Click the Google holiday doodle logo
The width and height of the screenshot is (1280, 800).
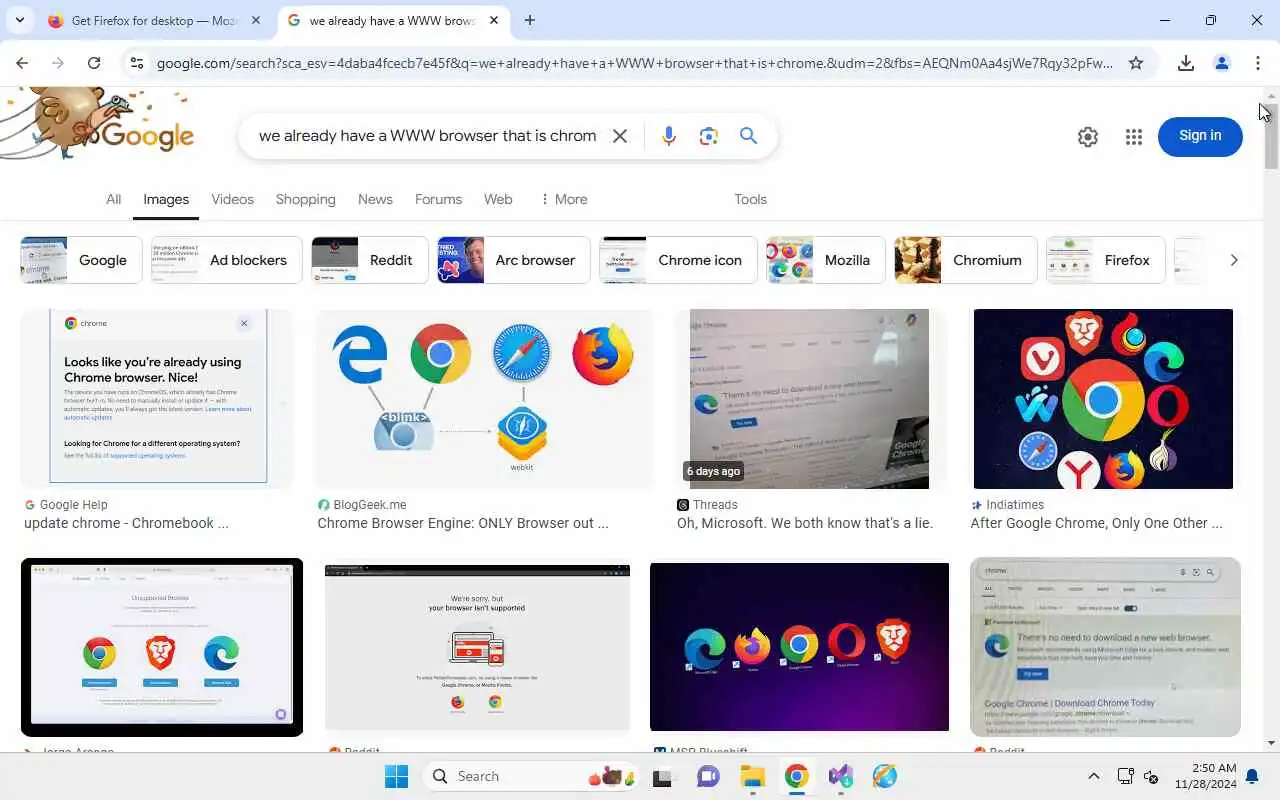click(98, 125)
